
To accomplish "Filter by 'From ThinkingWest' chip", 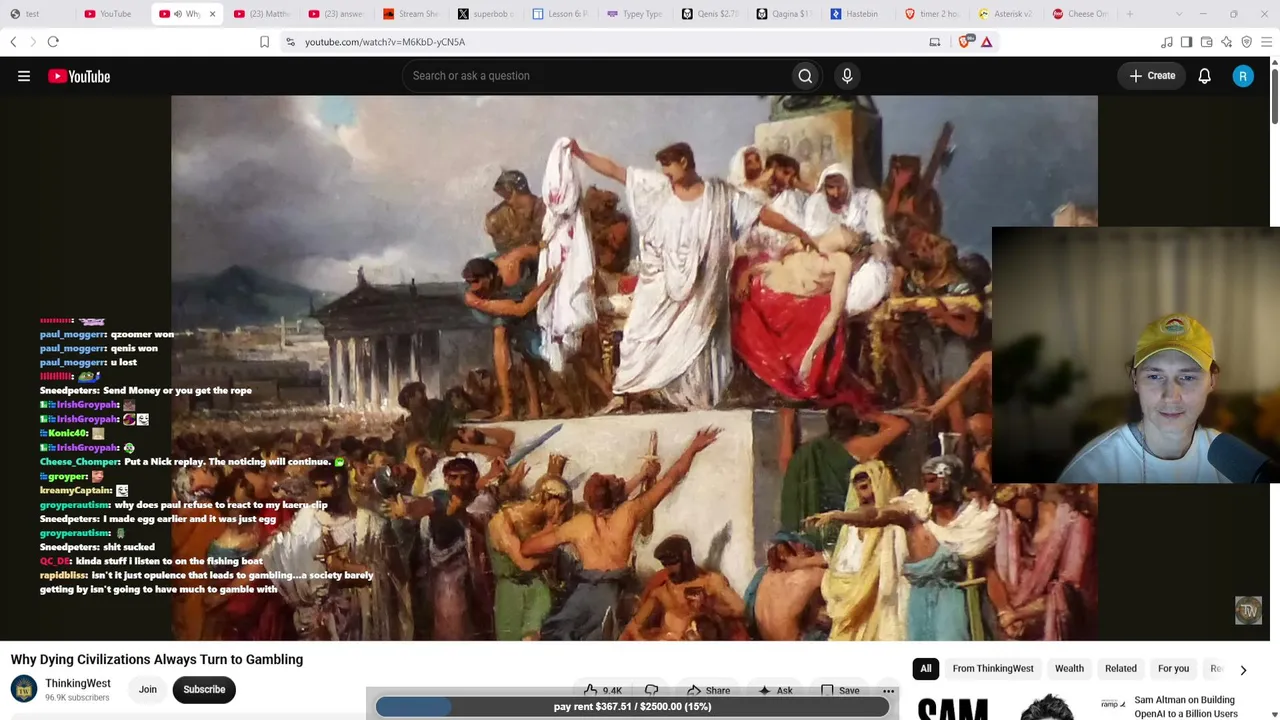I will (993, 669).
